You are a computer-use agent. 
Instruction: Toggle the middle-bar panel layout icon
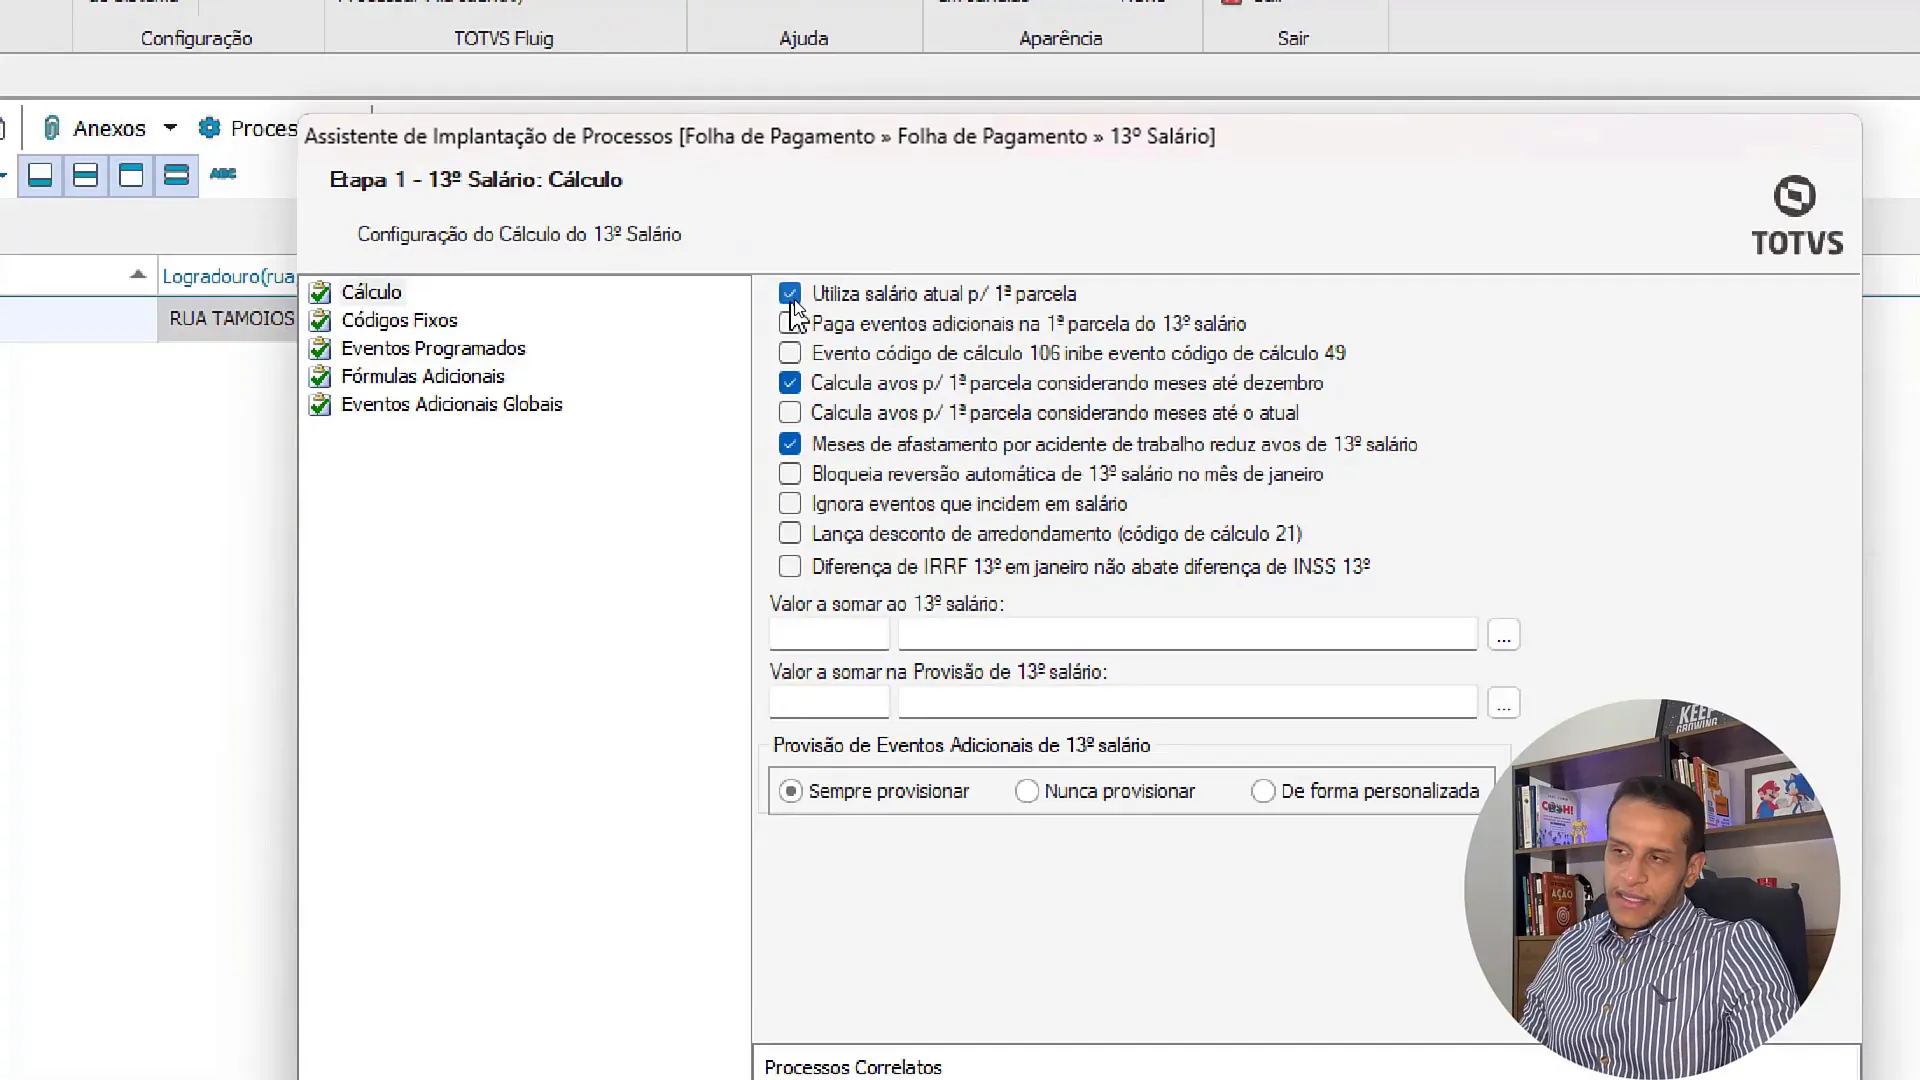tap(86, 176)
